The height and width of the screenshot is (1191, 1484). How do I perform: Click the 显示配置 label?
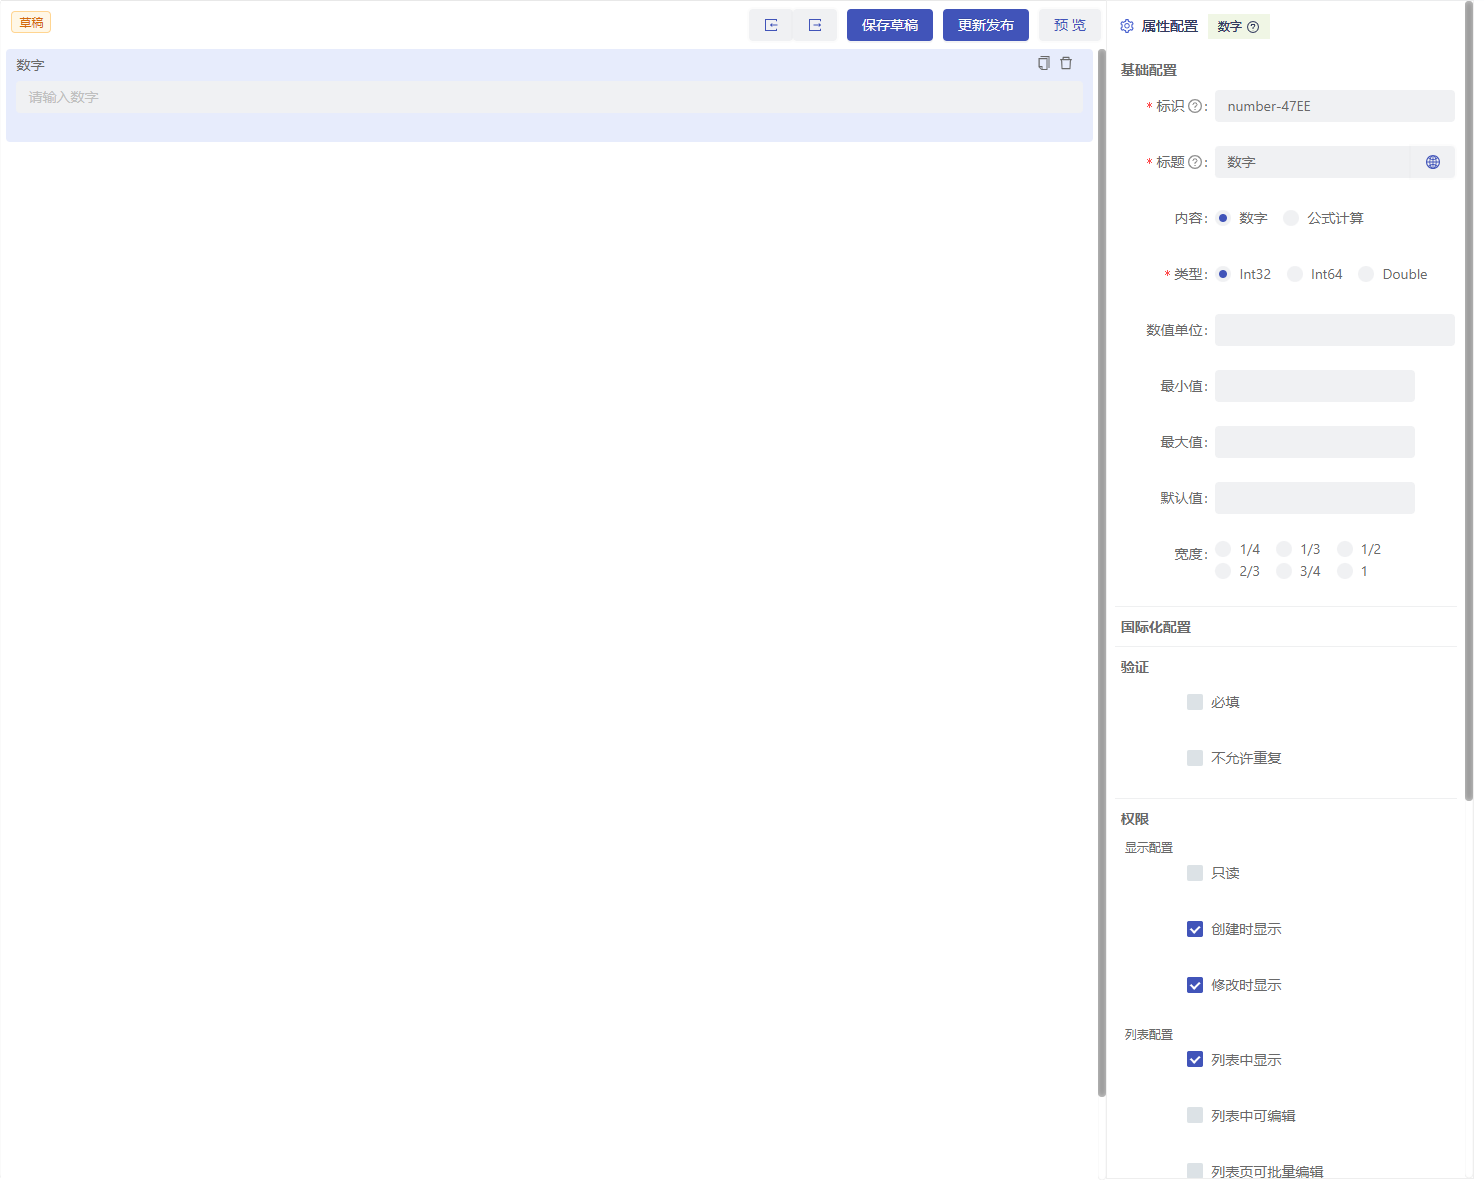tap(1149, 847)
